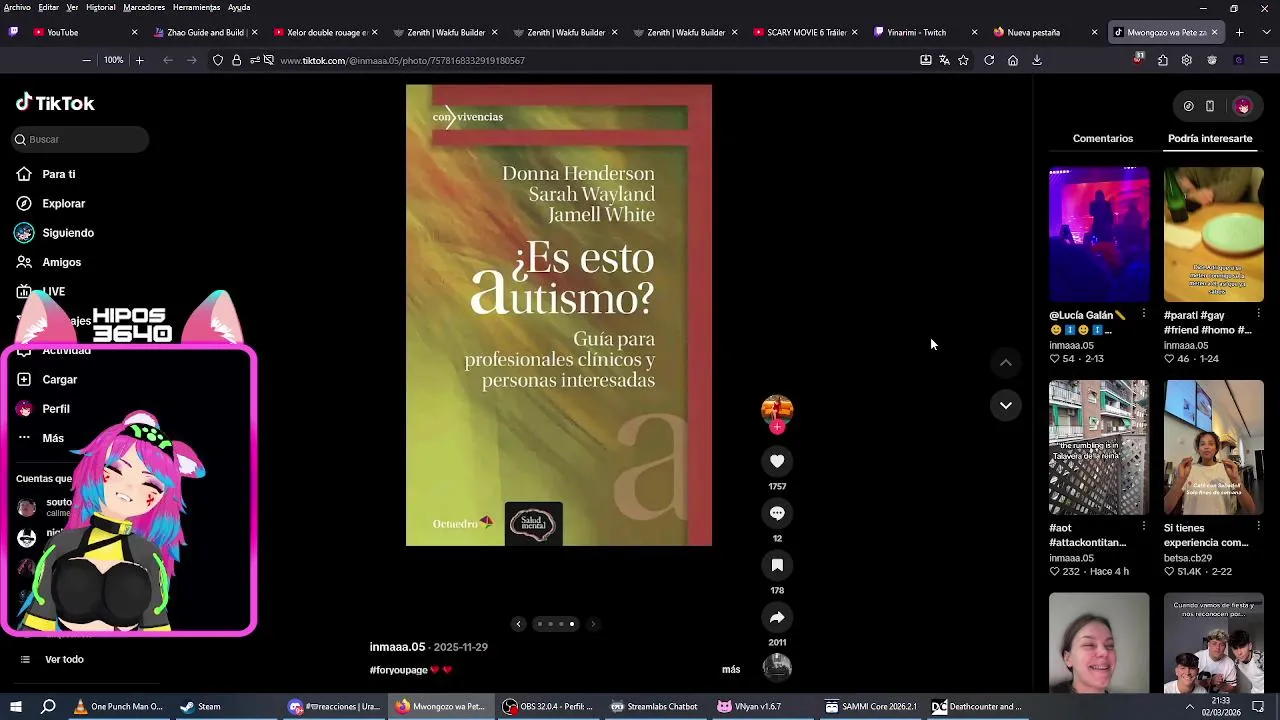This screenshot has height=720, width=1280.
Task: Open the Para ti home feed
Action: 46,174
